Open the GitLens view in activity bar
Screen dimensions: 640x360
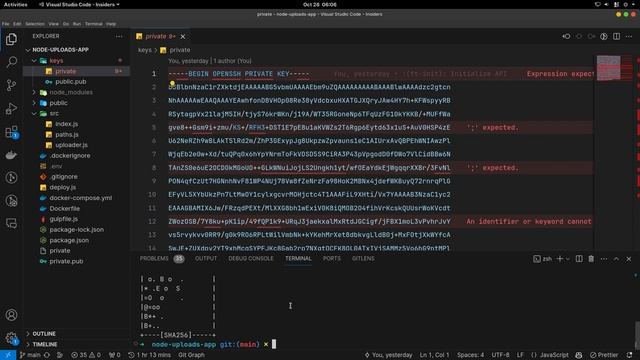tap(11, 178)
